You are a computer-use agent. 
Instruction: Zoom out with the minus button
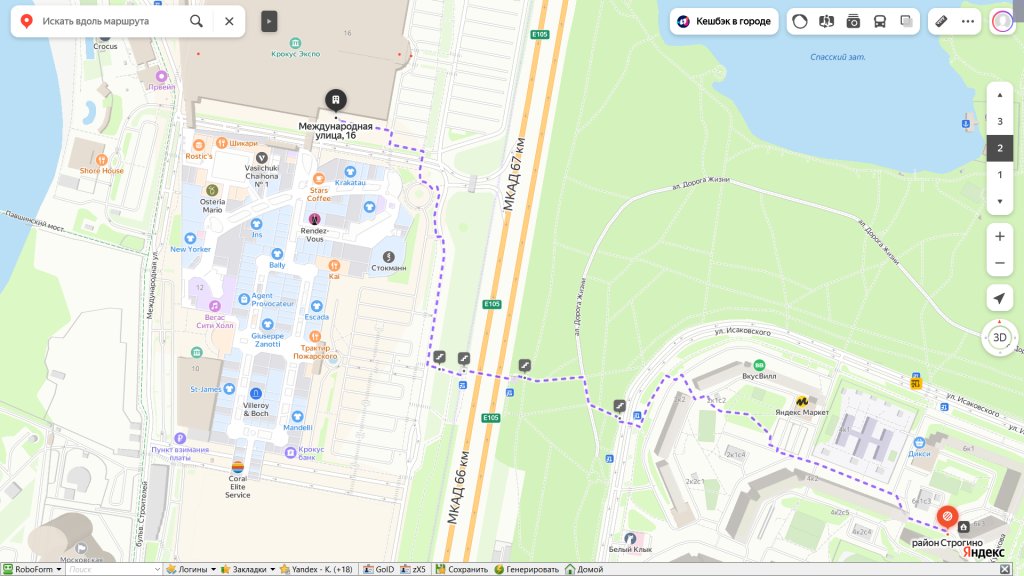[999, 263]
